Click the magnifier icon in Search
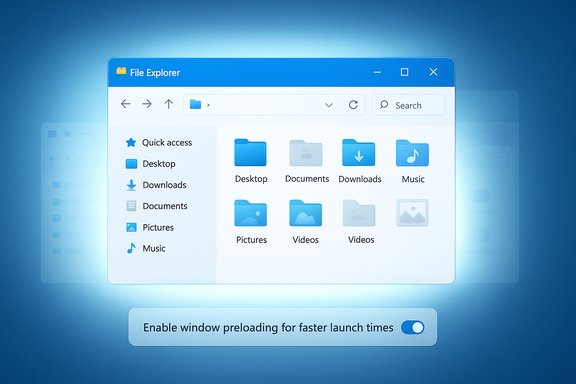Image resolution: width=576 pixels, height=384 pixels. click(x=384, y=105)
